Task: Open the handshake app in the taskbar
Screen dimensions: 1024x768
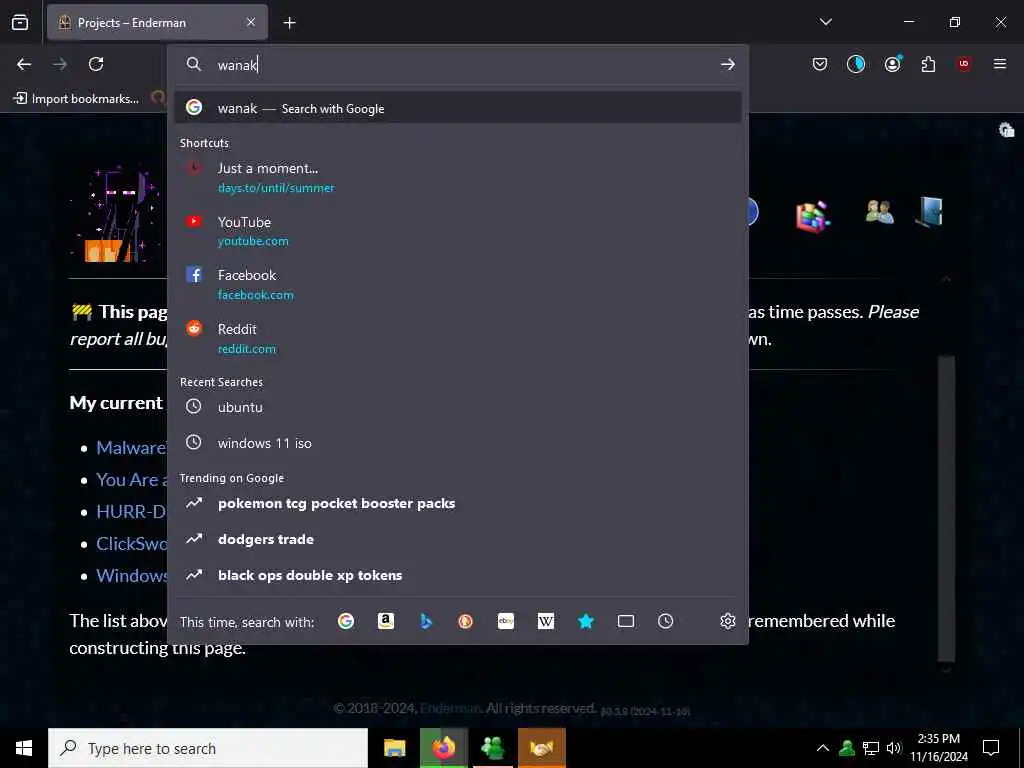Action: pos(541,748)
